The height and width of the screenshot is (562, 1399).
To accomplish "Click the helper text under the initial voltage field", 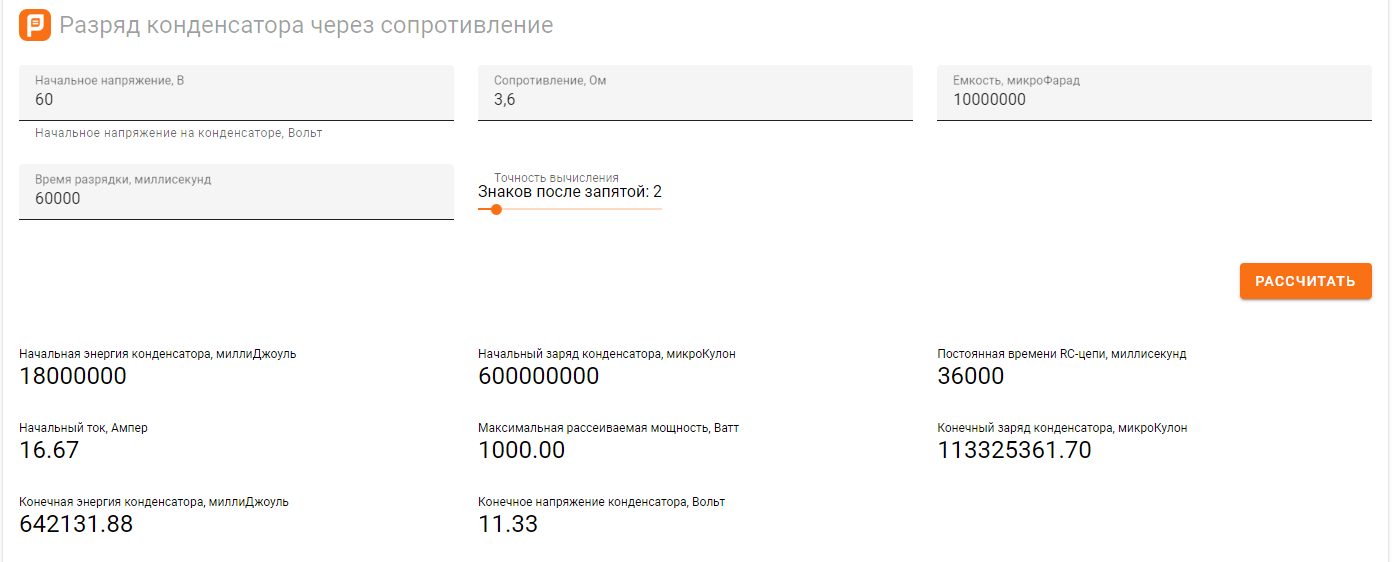I will coord(178,133).
